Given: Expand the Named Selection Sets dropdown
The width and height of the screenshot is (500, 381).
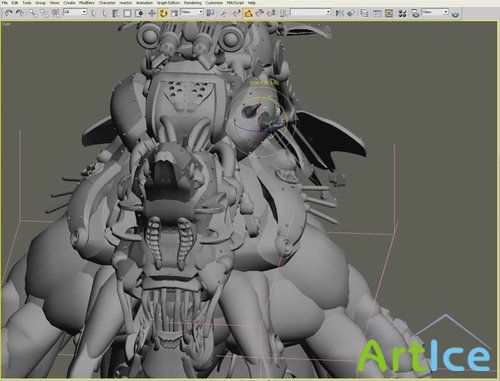Looking at the screenshot, I should [x=311, y=12].
